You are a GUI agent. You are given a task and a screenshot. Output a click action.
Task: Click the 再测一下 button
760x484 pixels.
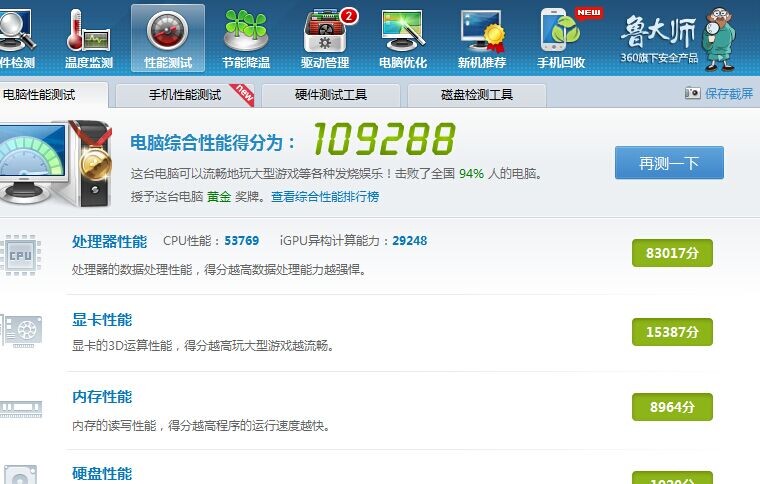tap(669, 163)
